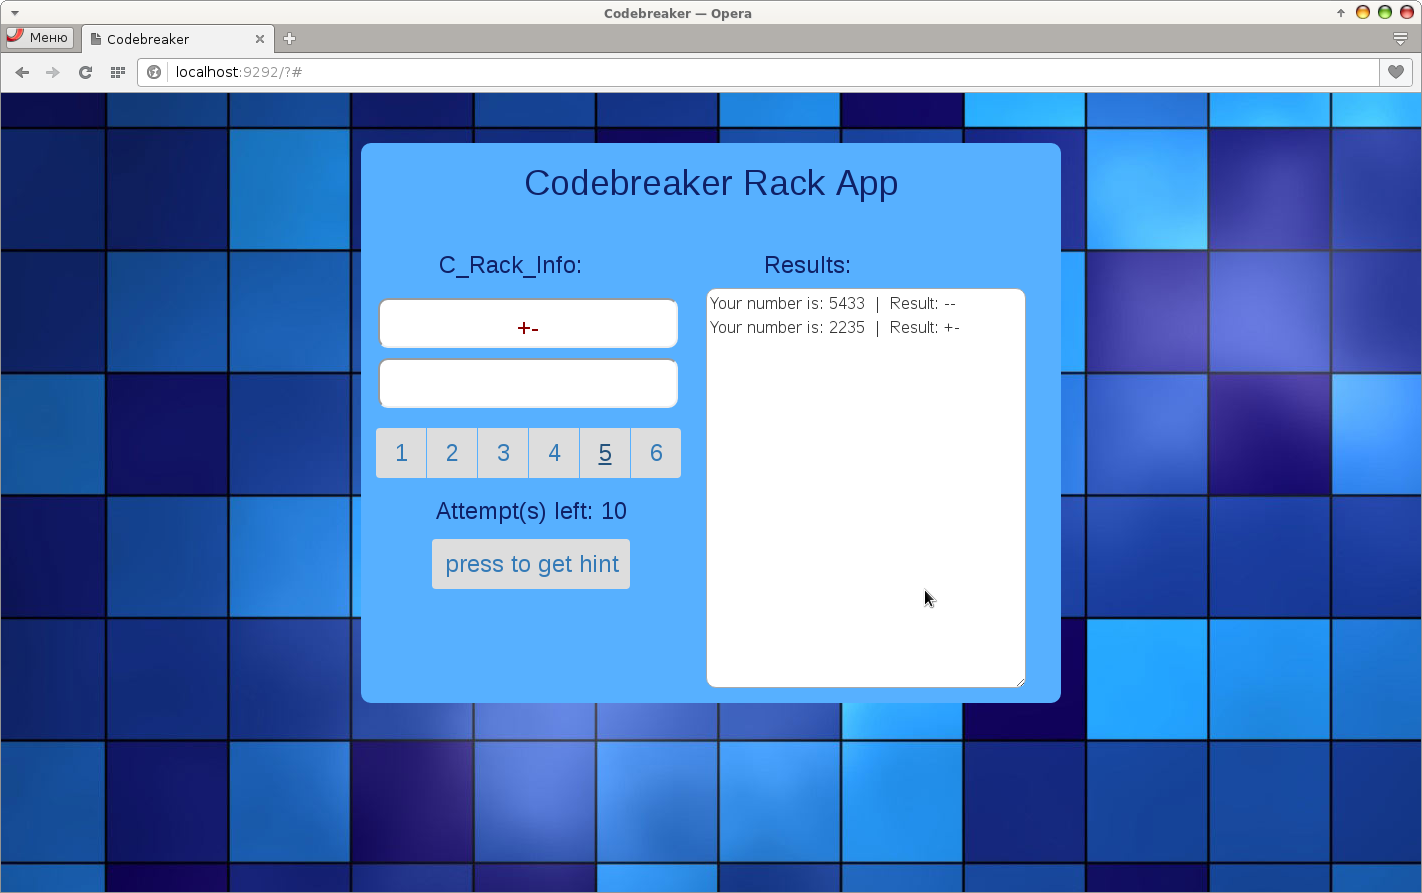This screenshot has width=1422, height=893.
Task: Click the keep-on-top arrow in title bar
Action: tap(1341, 13)
